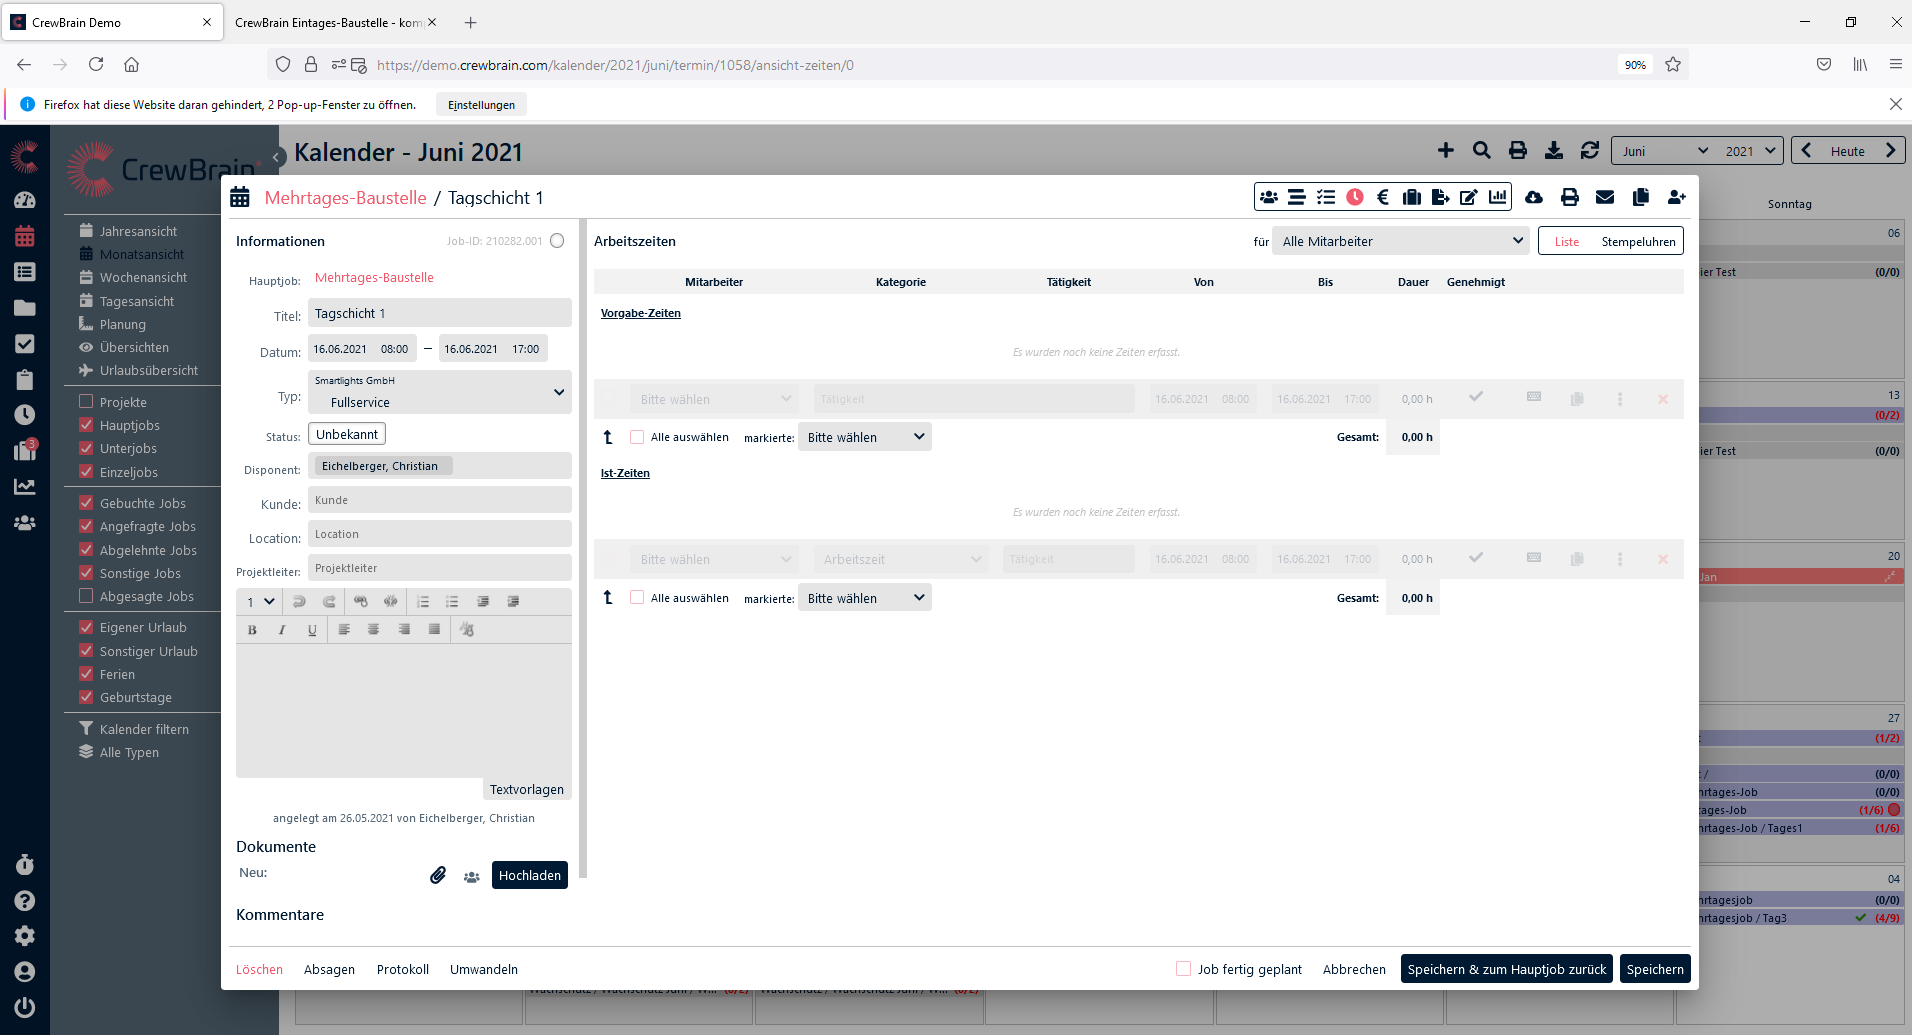1912x1035 pixels.
Task: Open the Alle Mitarbeiter dropdown
Action: coord(1401,241)
